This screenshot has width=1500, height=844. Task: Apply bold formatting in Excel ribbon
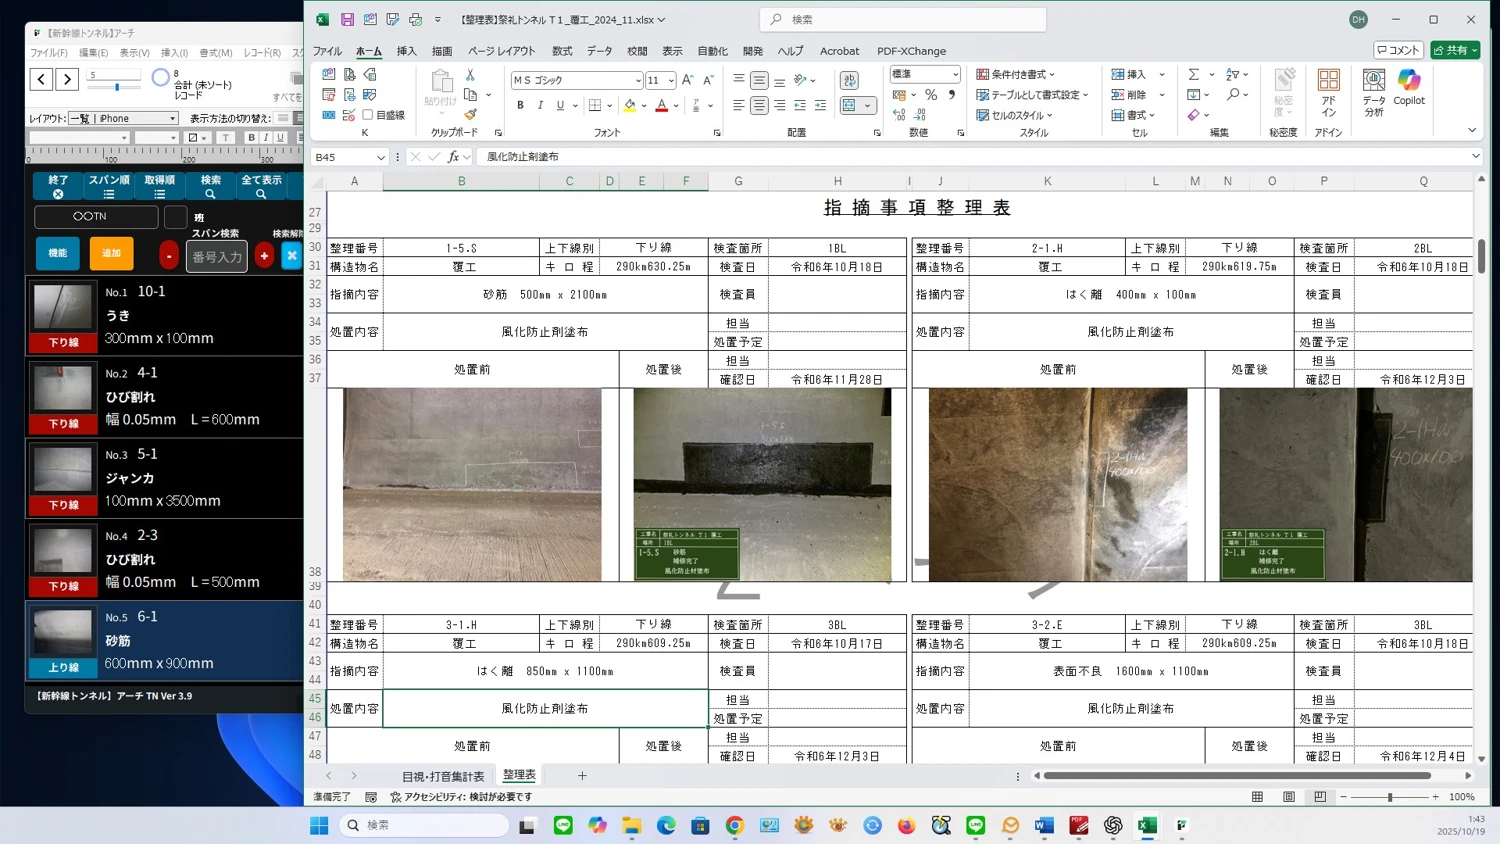click(520, 105)
